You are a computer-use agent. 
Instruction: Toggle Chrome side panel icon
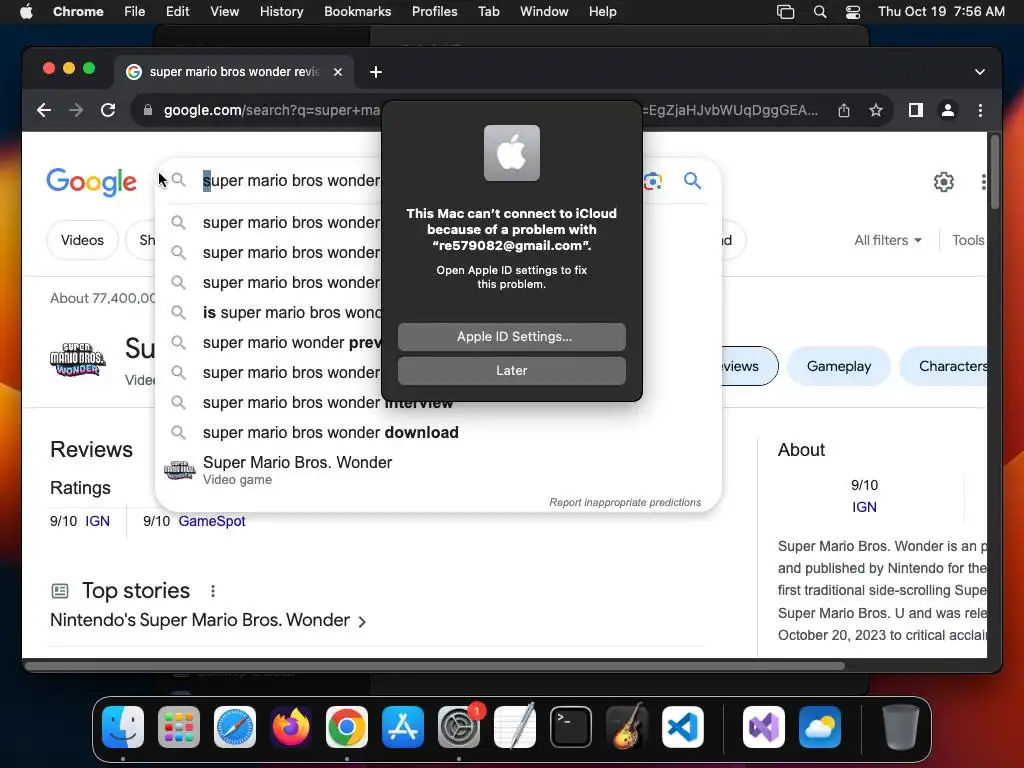tap(916, 110)
